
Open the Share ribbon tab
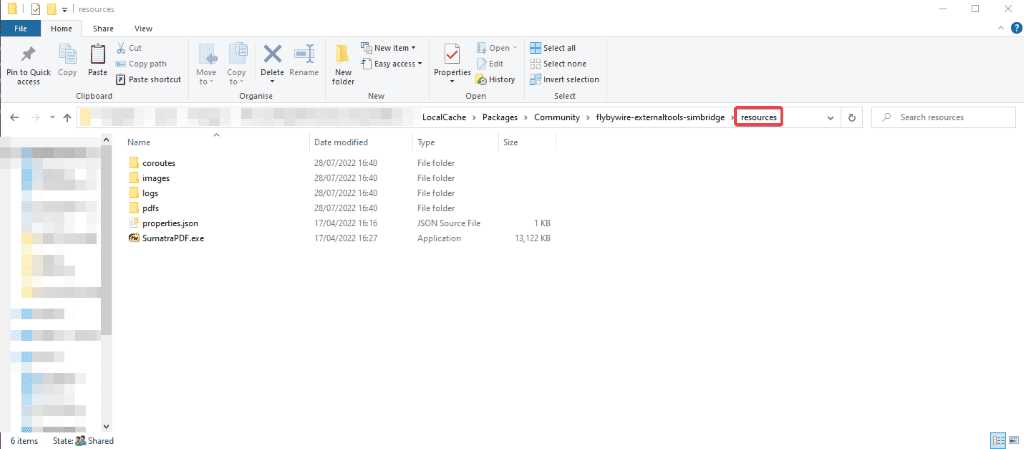[105, 29]
